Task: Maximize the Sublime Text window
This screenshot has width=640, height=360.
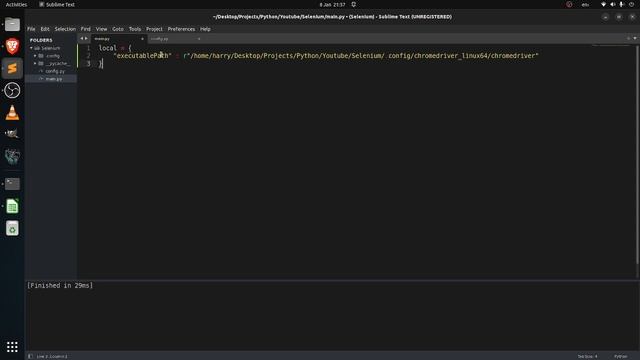Action: coord(619,17)
